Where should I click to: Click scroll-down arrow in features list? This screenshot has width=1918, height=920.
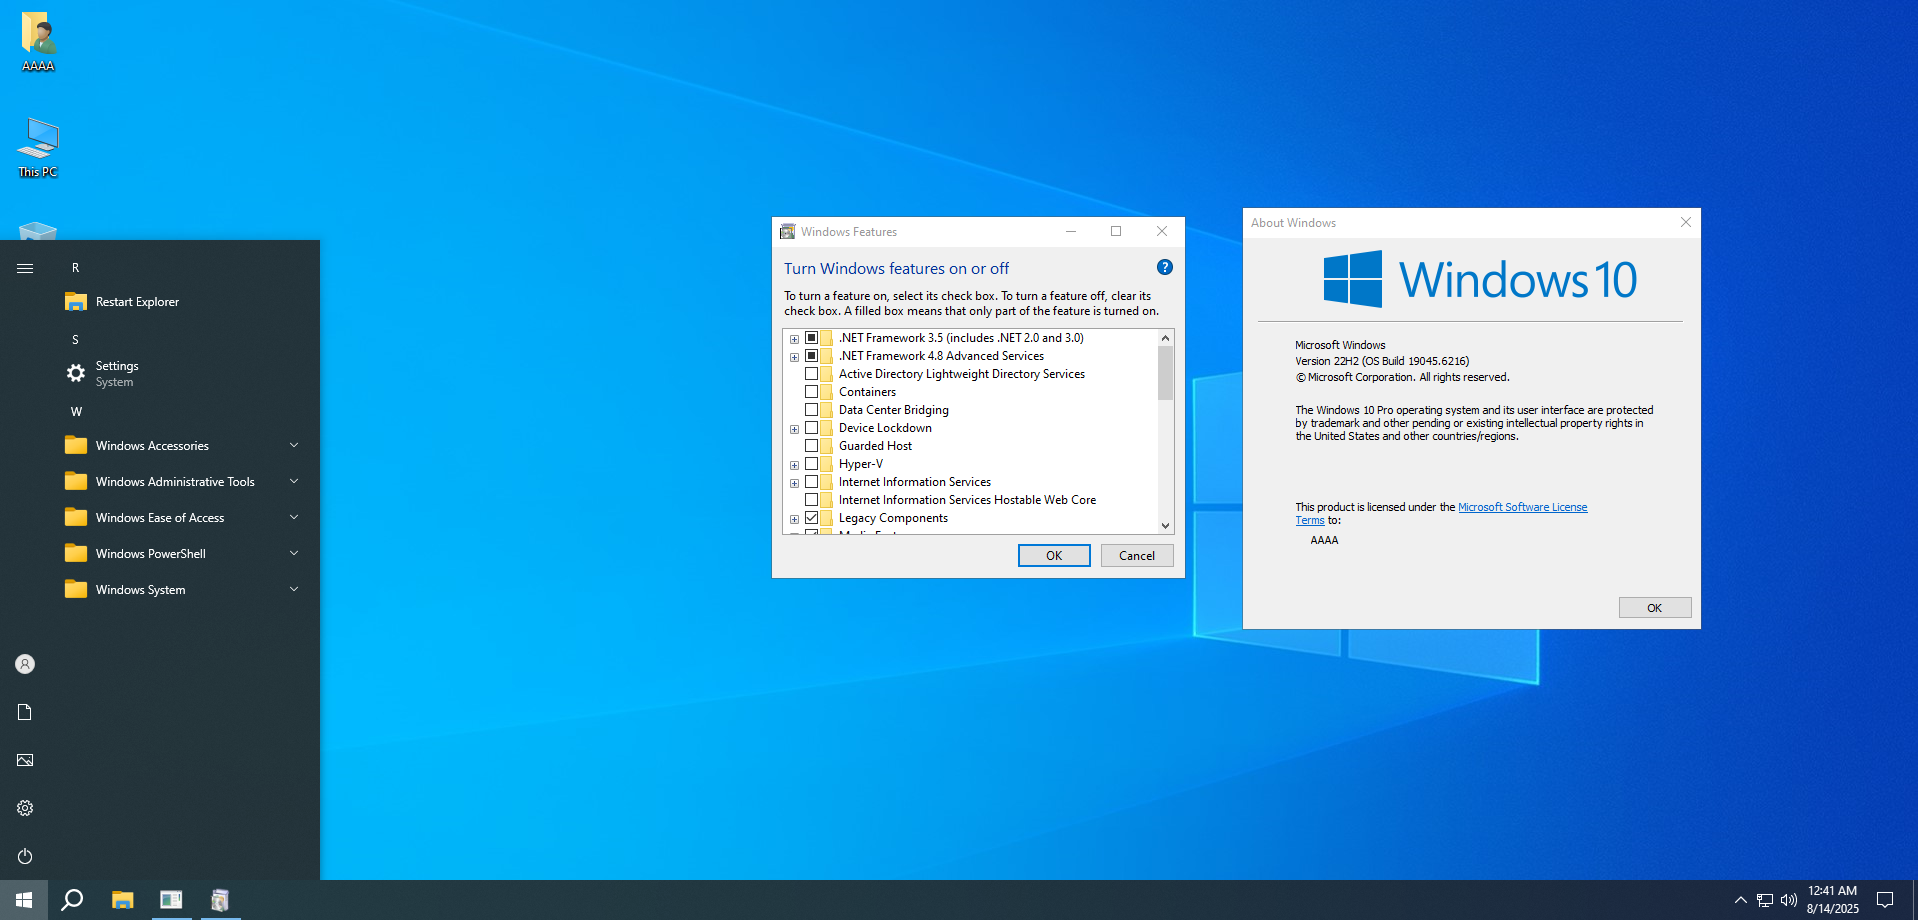(x=1165, y=525)
